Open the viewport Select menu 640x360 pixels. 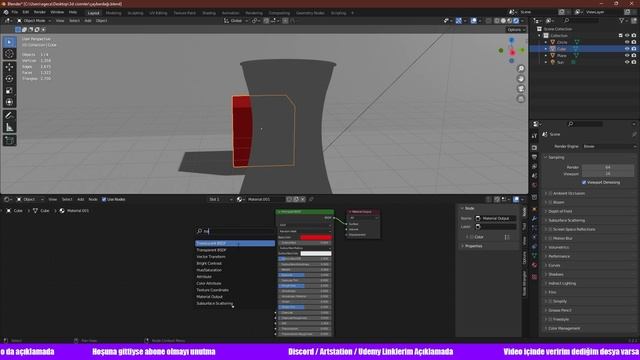[74, 21]
